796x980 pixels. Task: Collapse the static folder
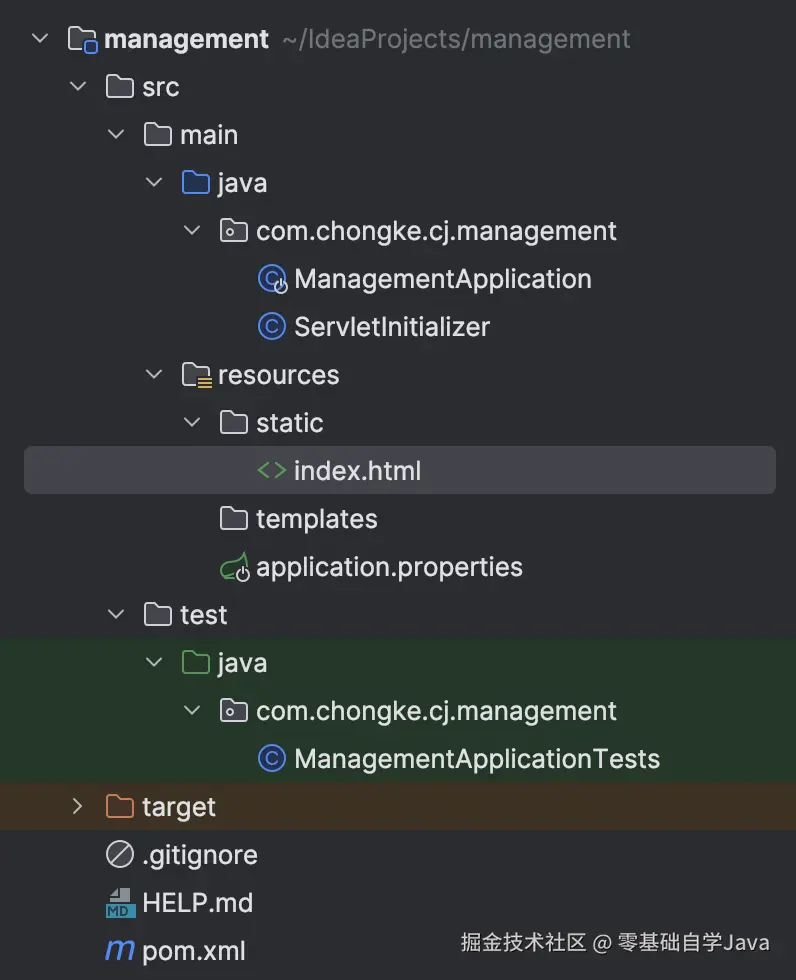click(192, 423)
